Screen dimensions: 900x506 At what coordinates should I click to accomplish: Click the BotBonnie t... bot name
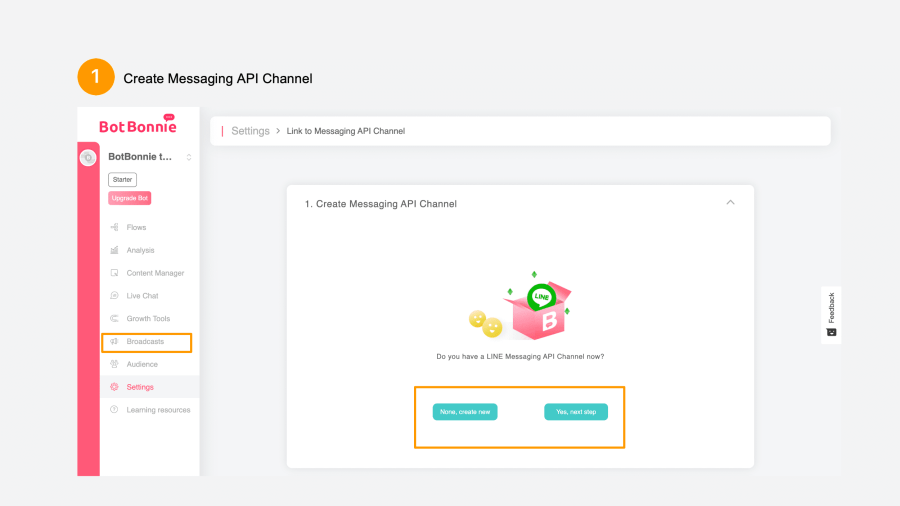[139, 157]
